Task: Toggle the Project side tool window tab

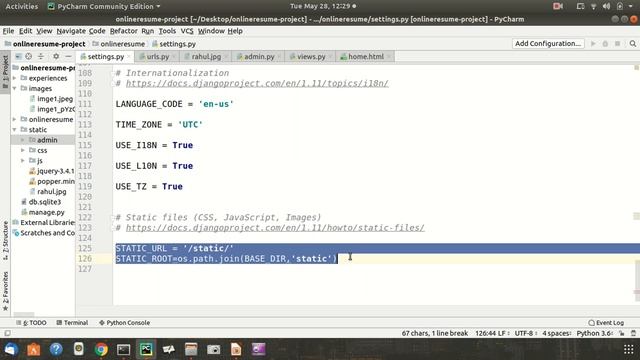Action: (x=5, y=71)
